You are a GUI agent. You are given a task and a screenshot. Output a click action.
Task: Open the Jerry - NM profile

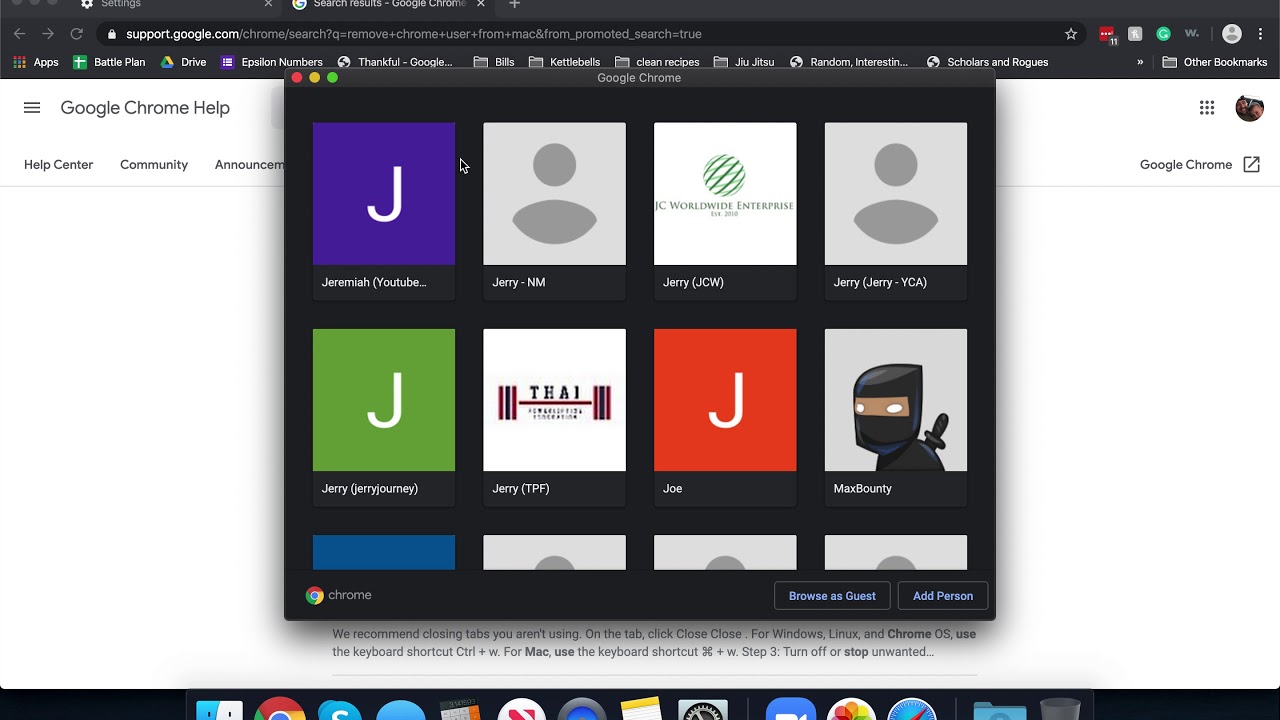(554, 211)
